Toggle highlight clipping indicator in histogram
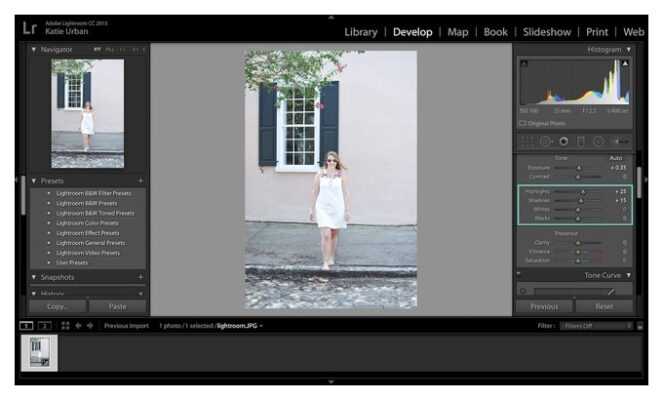Viewport: 663px width, 400px height. tap(625, 63)
